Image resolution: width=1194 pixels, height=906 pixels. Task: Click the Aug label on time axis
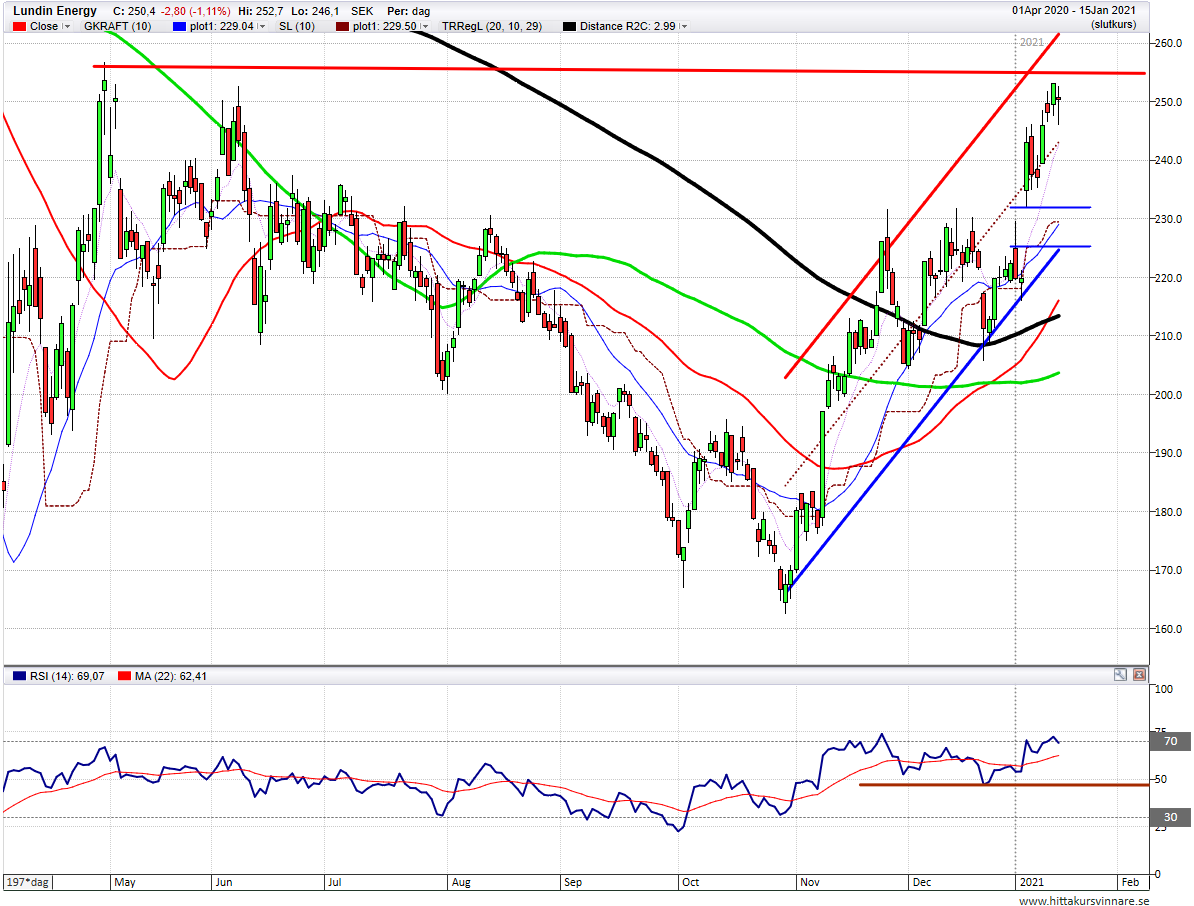461,882
